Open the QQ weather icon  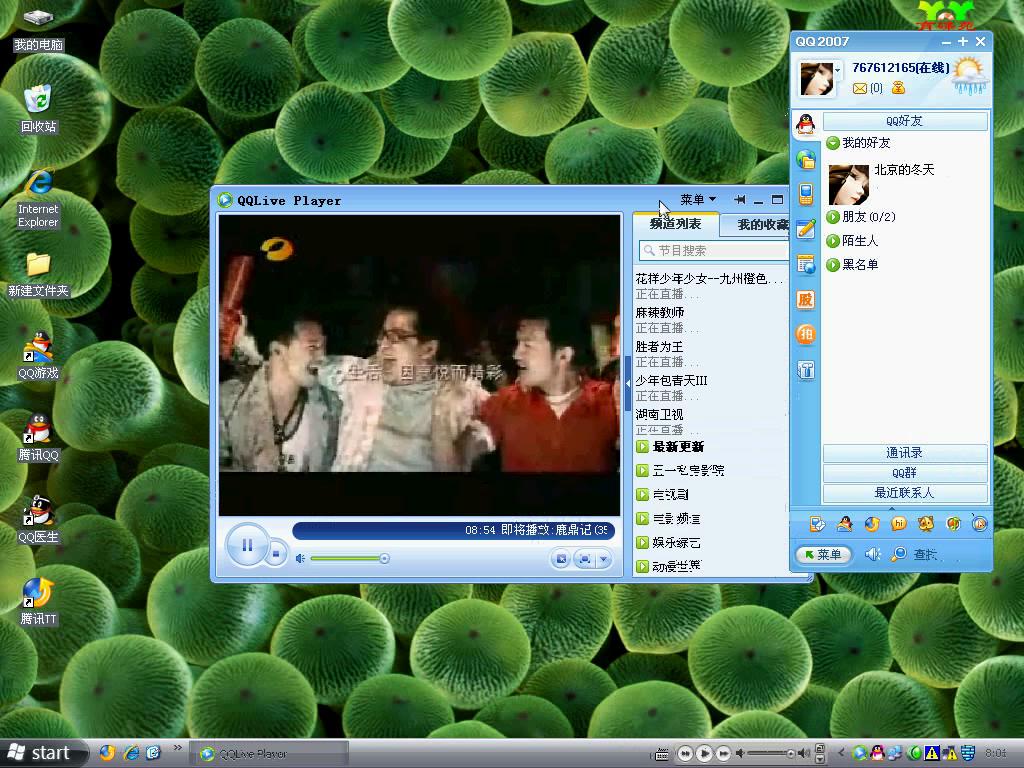click(x=970, y=75)
